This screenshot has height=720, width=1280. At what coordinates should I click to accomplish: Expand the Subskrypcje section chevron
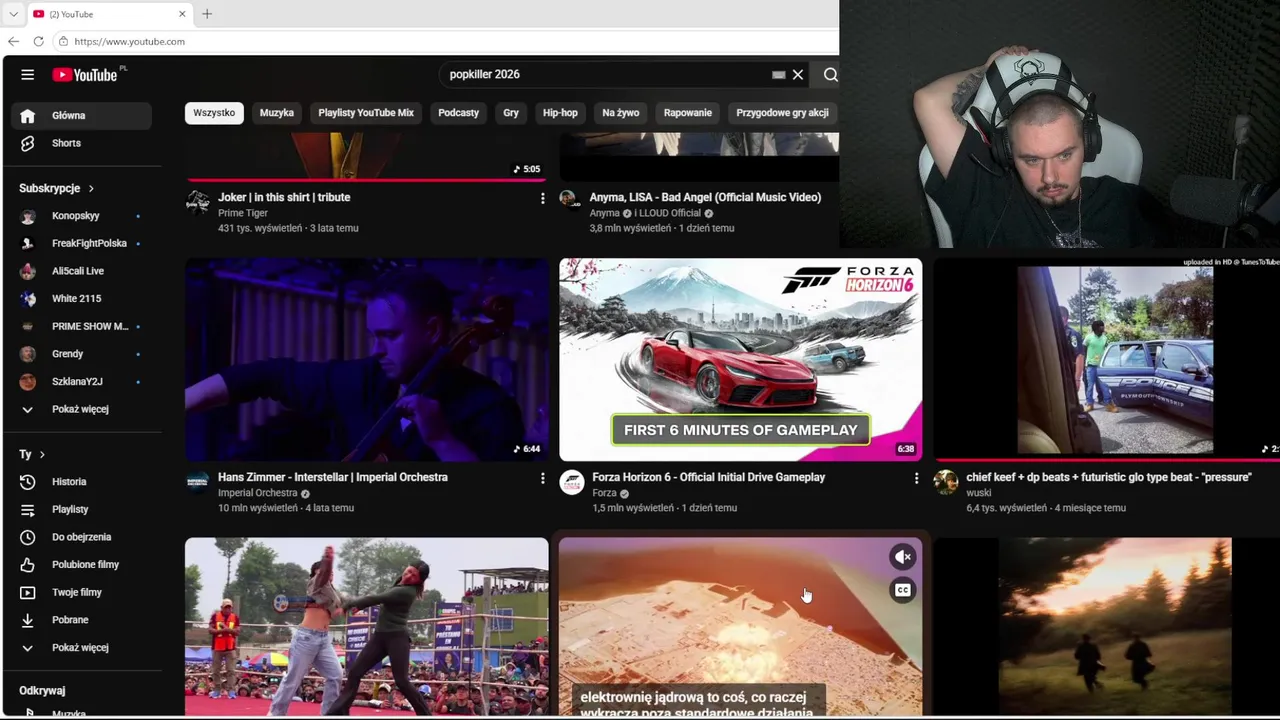coord(91,188)
